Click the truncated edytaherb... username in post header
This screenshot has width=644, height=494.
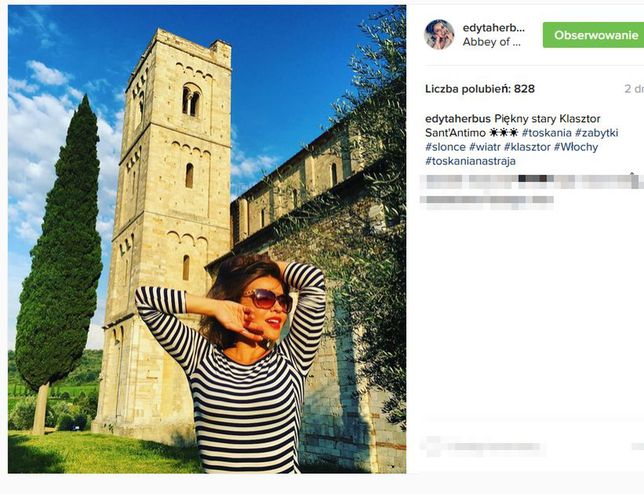point(494,28)
